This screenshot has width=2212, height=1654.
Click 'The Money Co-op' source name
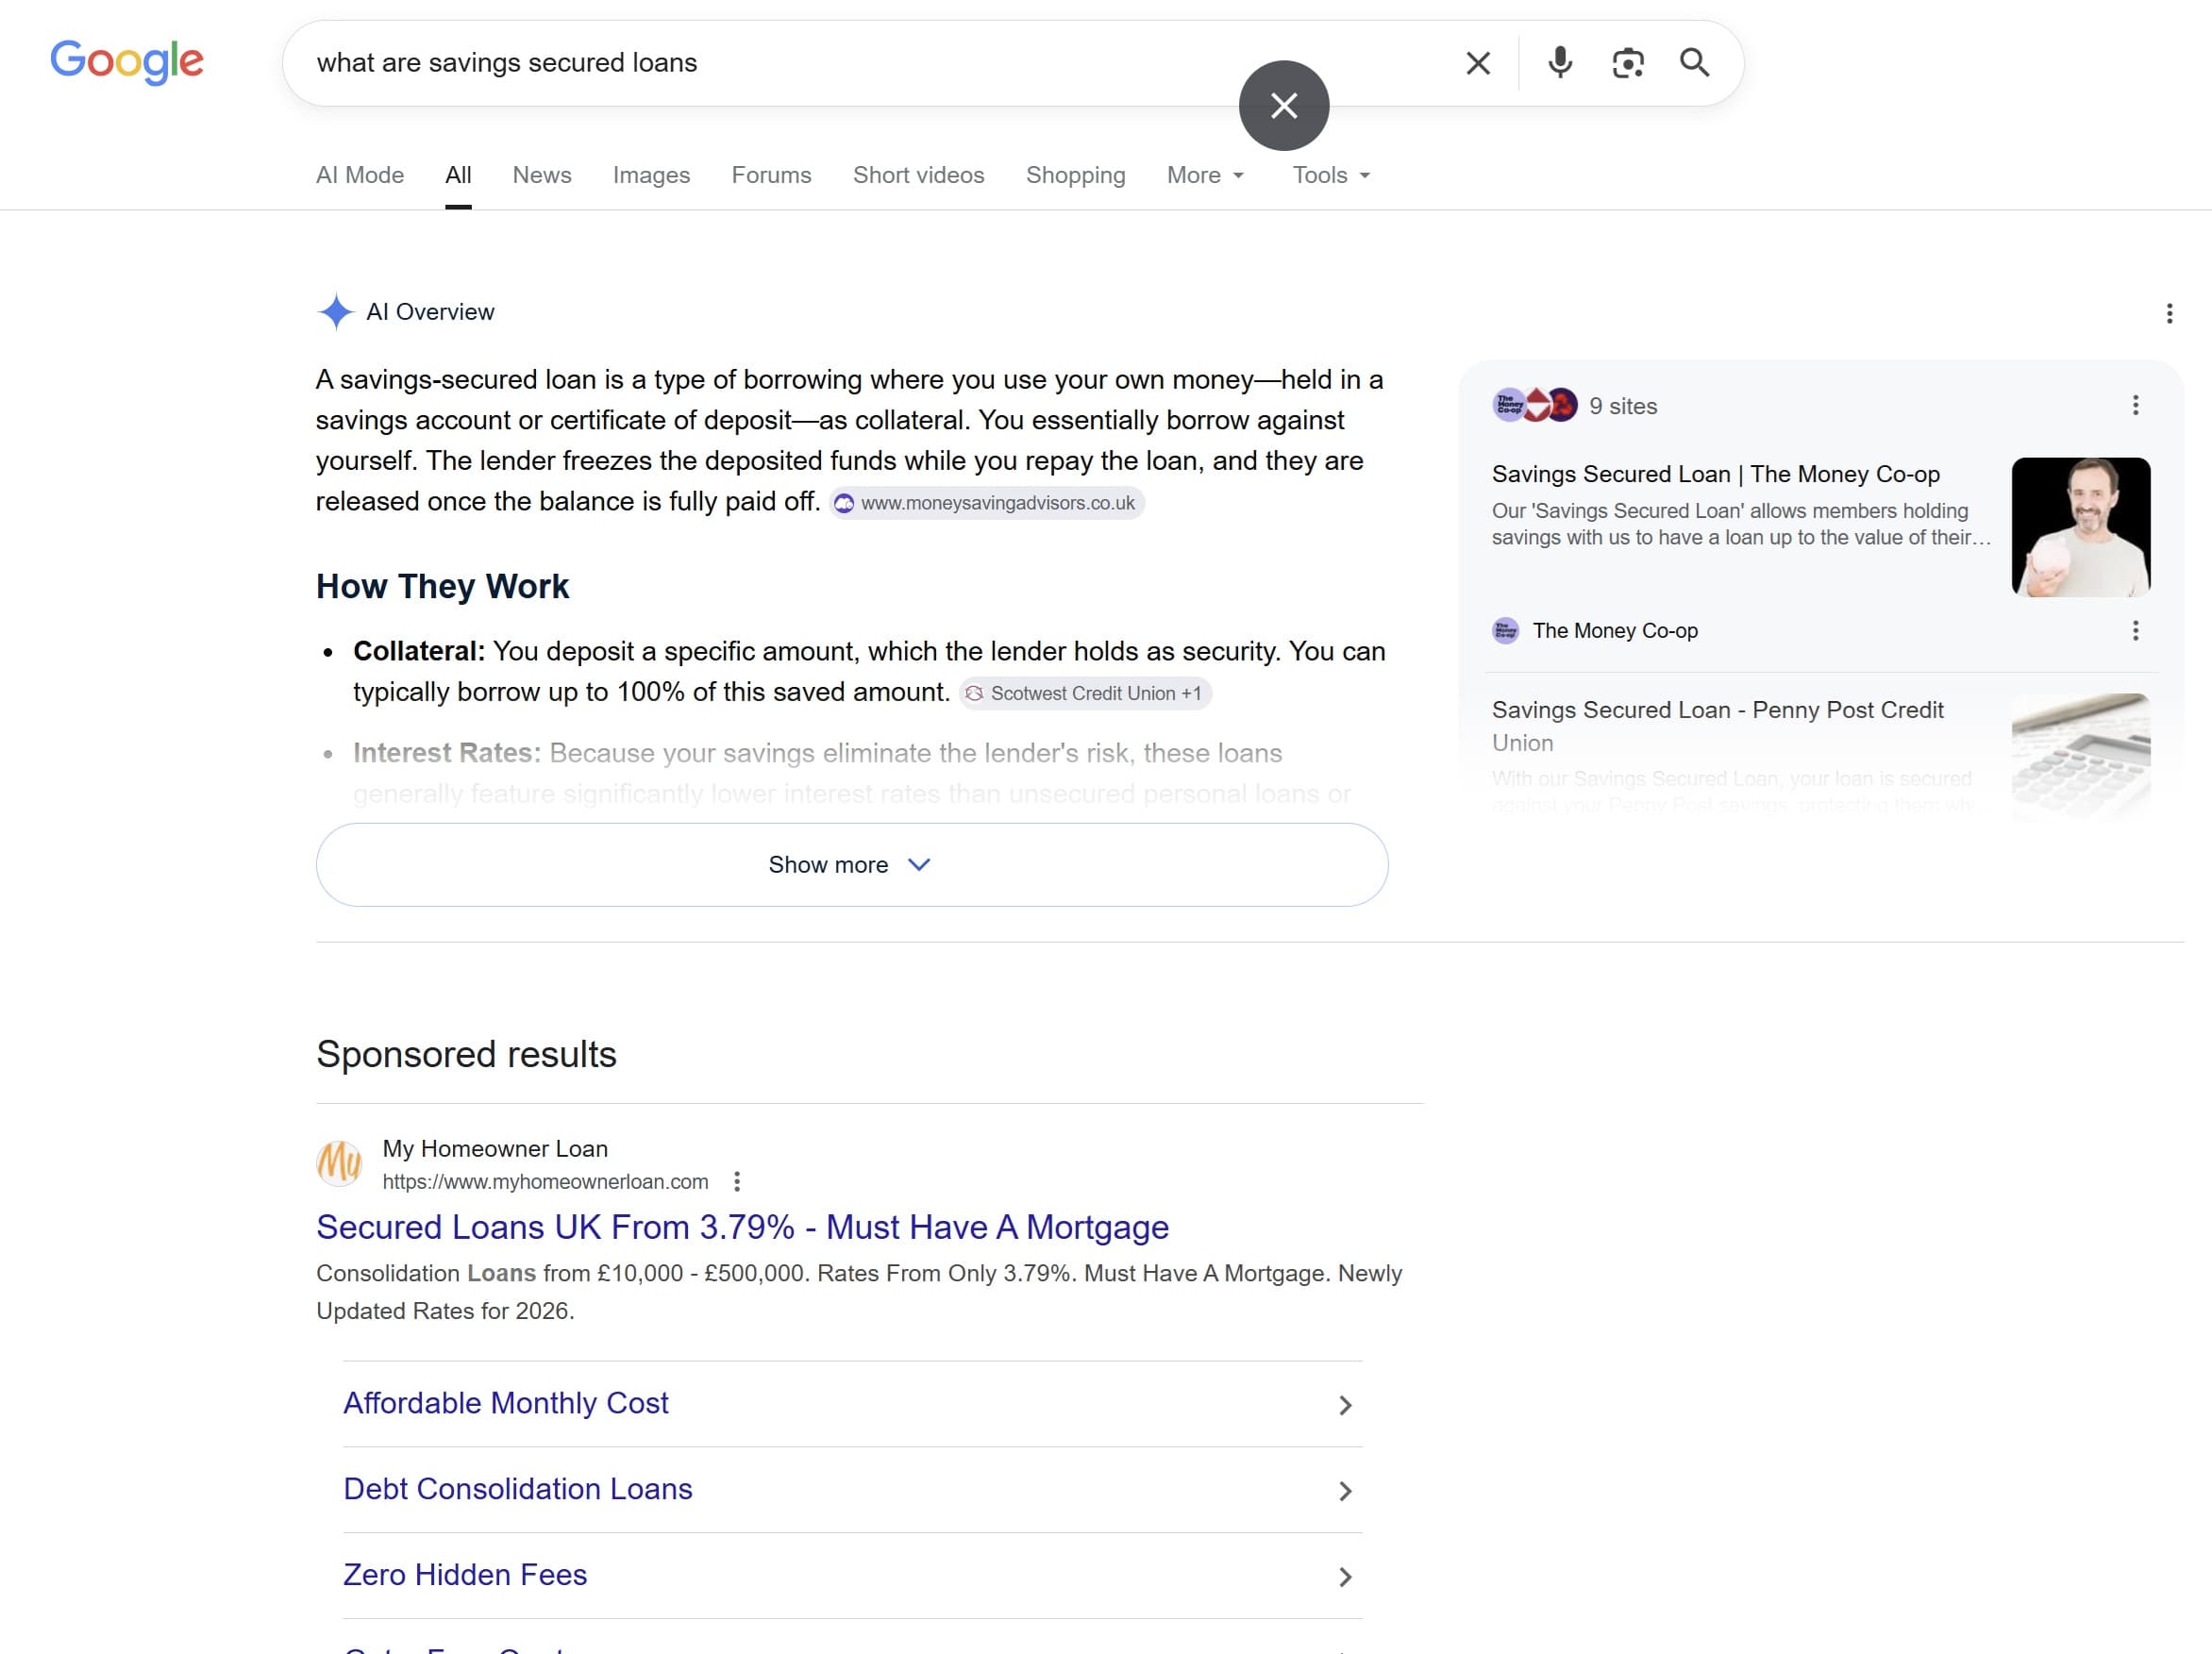1615,631
